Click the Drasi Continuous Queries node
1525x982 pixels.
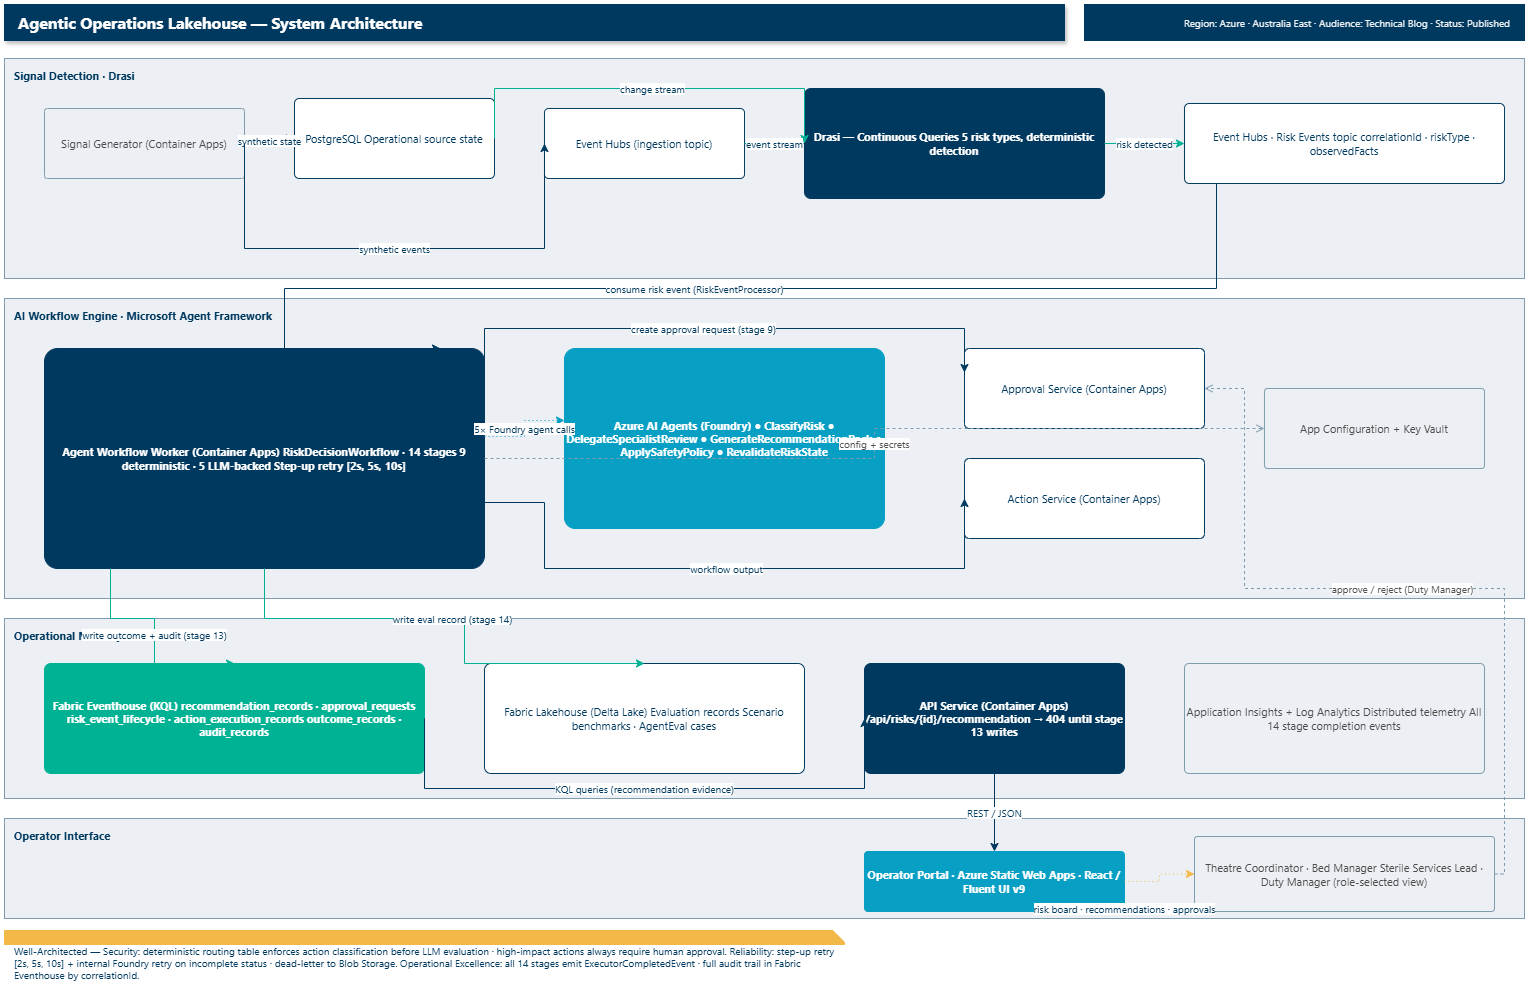click(954, 144)
